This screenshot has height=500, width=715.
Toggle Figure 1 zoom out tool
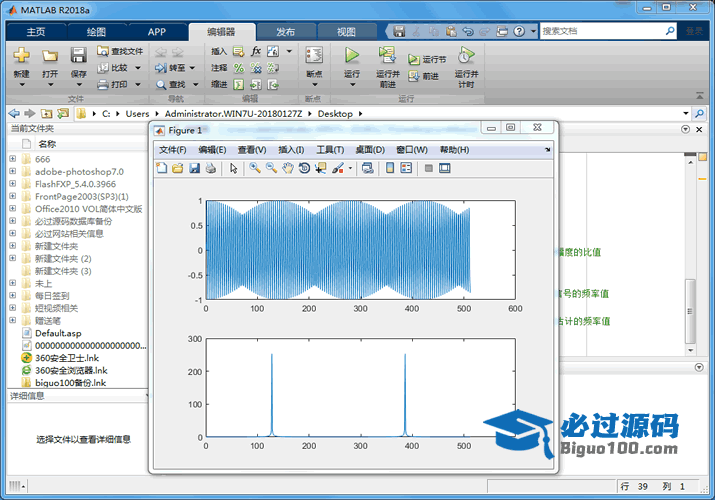coord(271,168)
